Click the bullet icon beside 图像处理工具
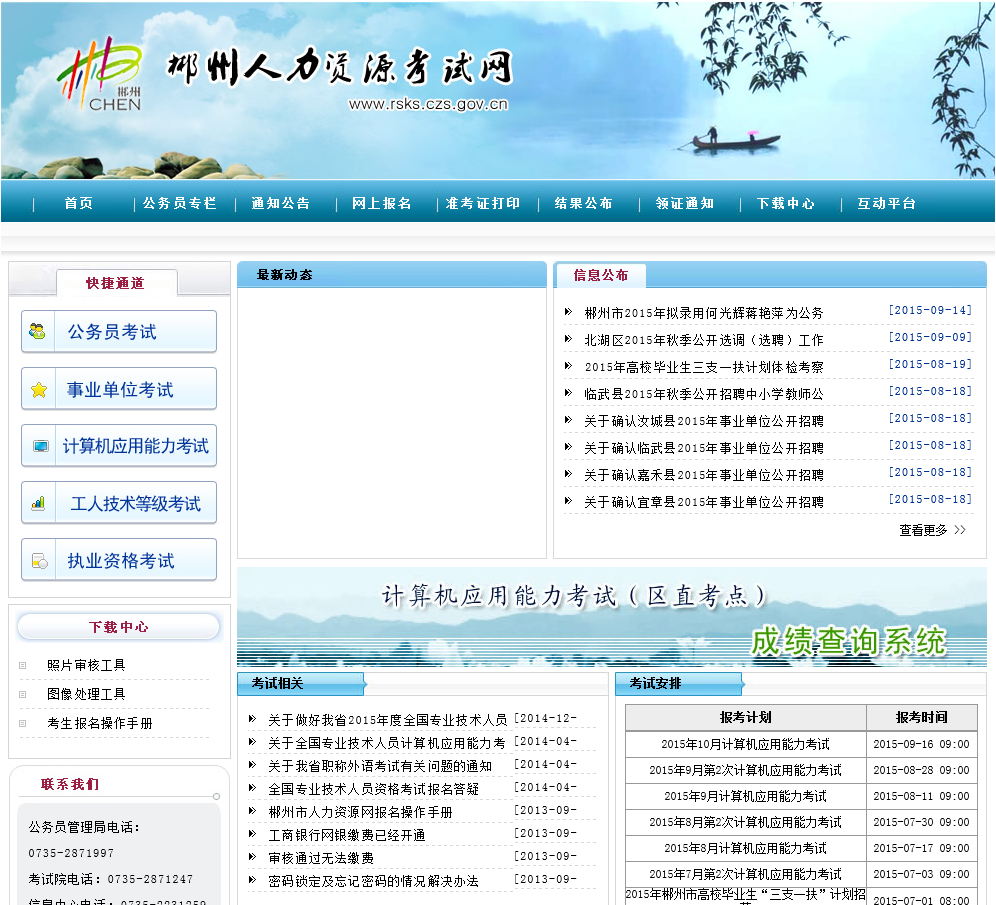The image size is (996, 905). [x=23, y=694]
